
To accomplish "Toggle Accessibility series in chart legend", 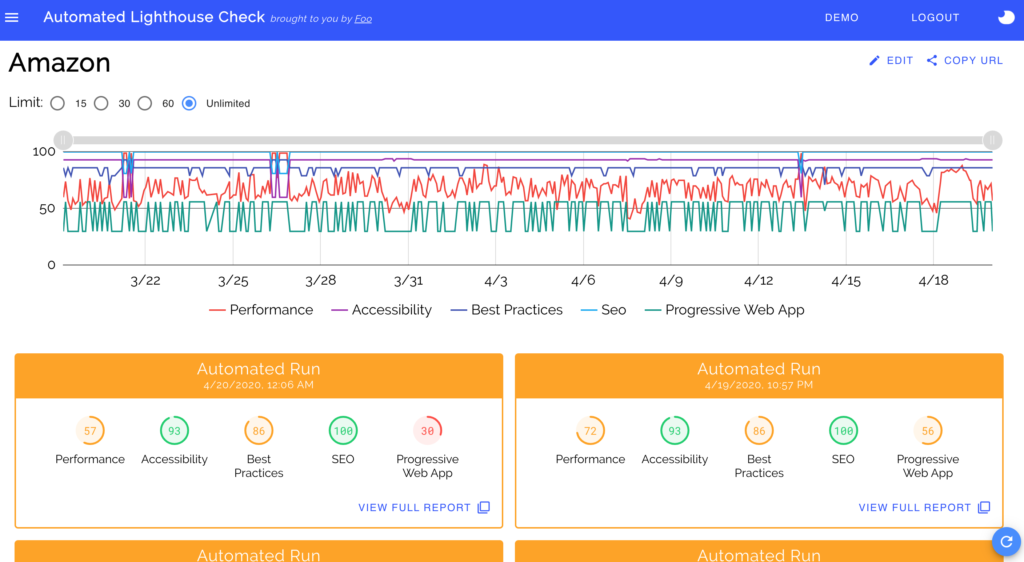I will [381, 310].
